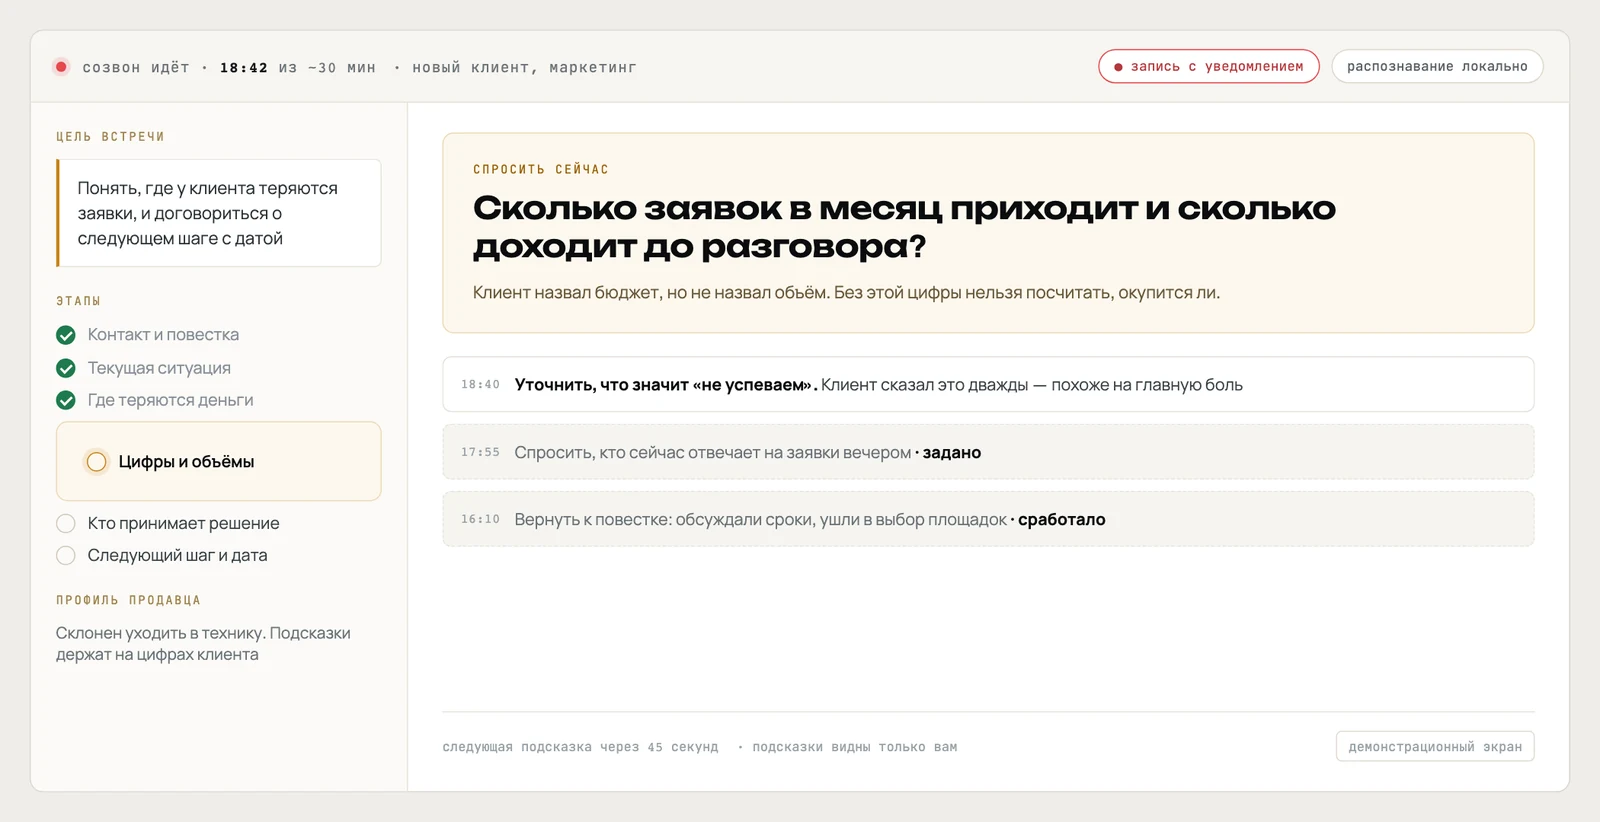Open the «Контакт и повестка» stage

(x=163, y=335)
